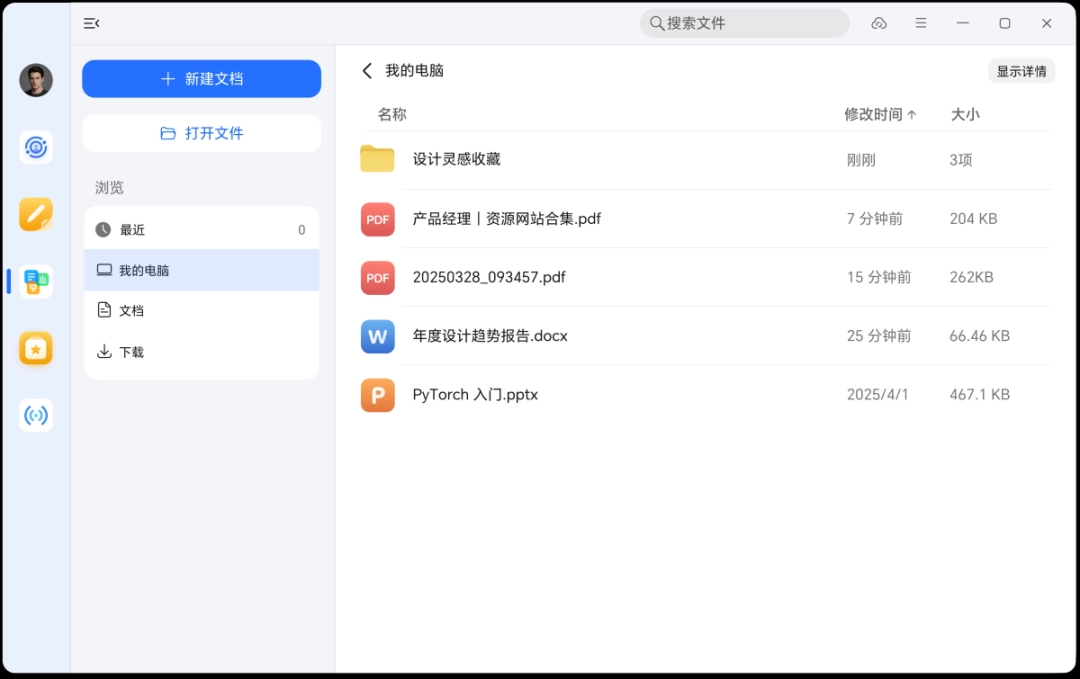Click the collapse sidebar icon at top left
The height and width of the screenshot is (679, 1080).
pyautogui.click(x=91, y=23)
